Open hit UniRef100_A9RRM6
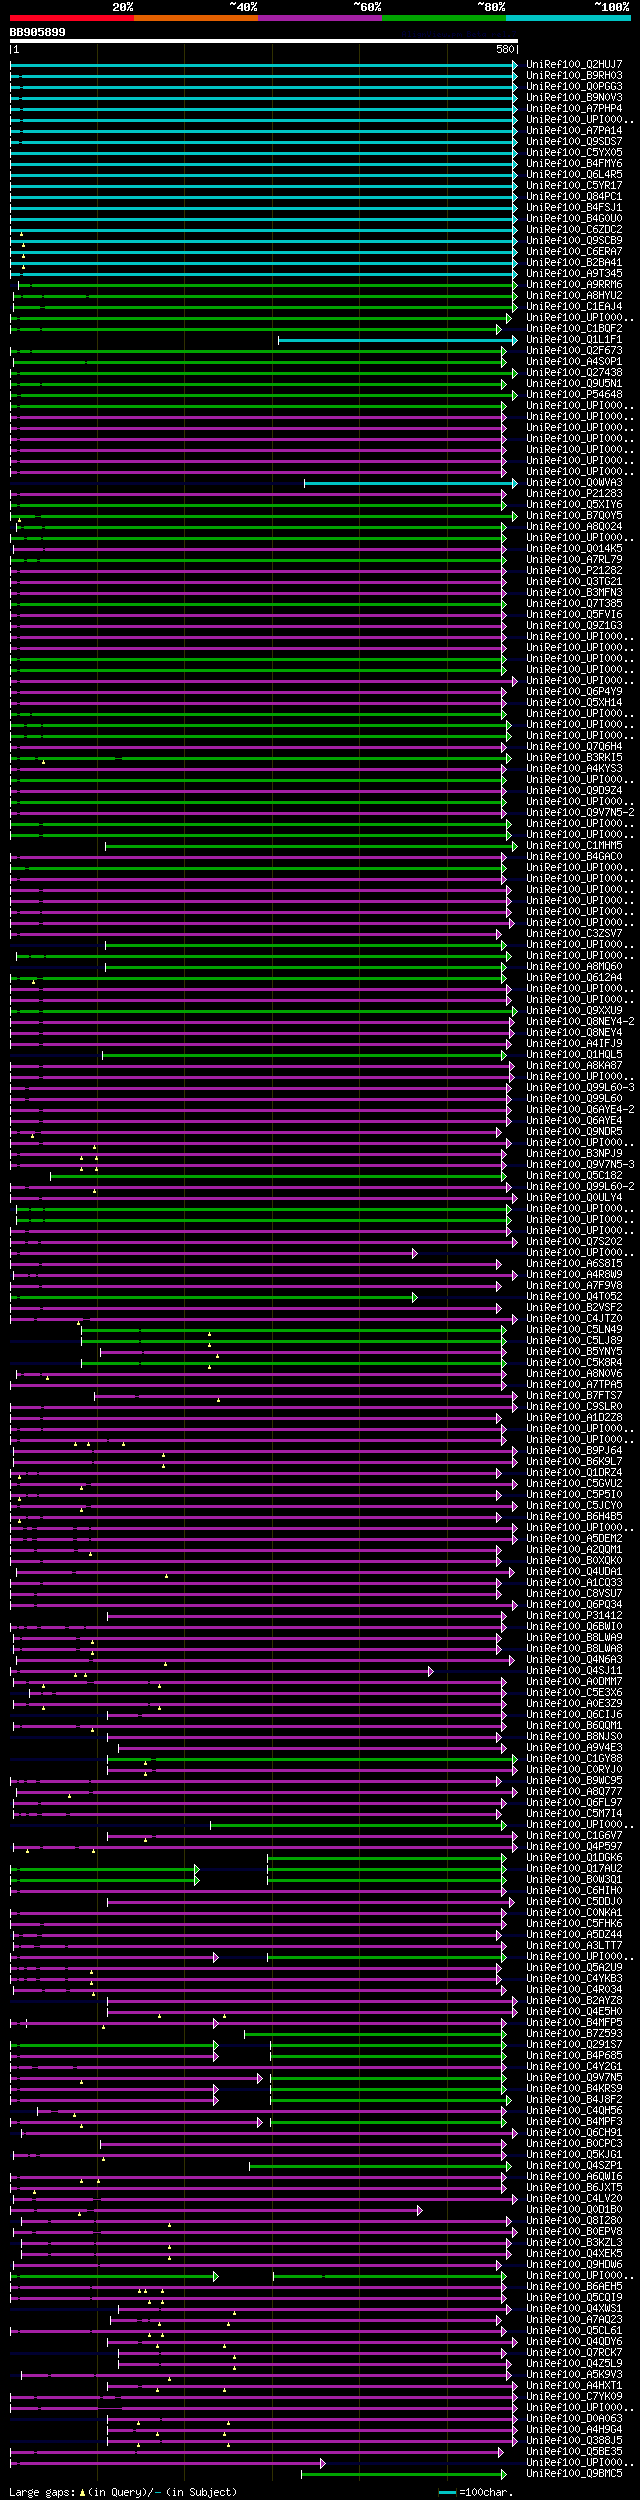 pos(574,285)
